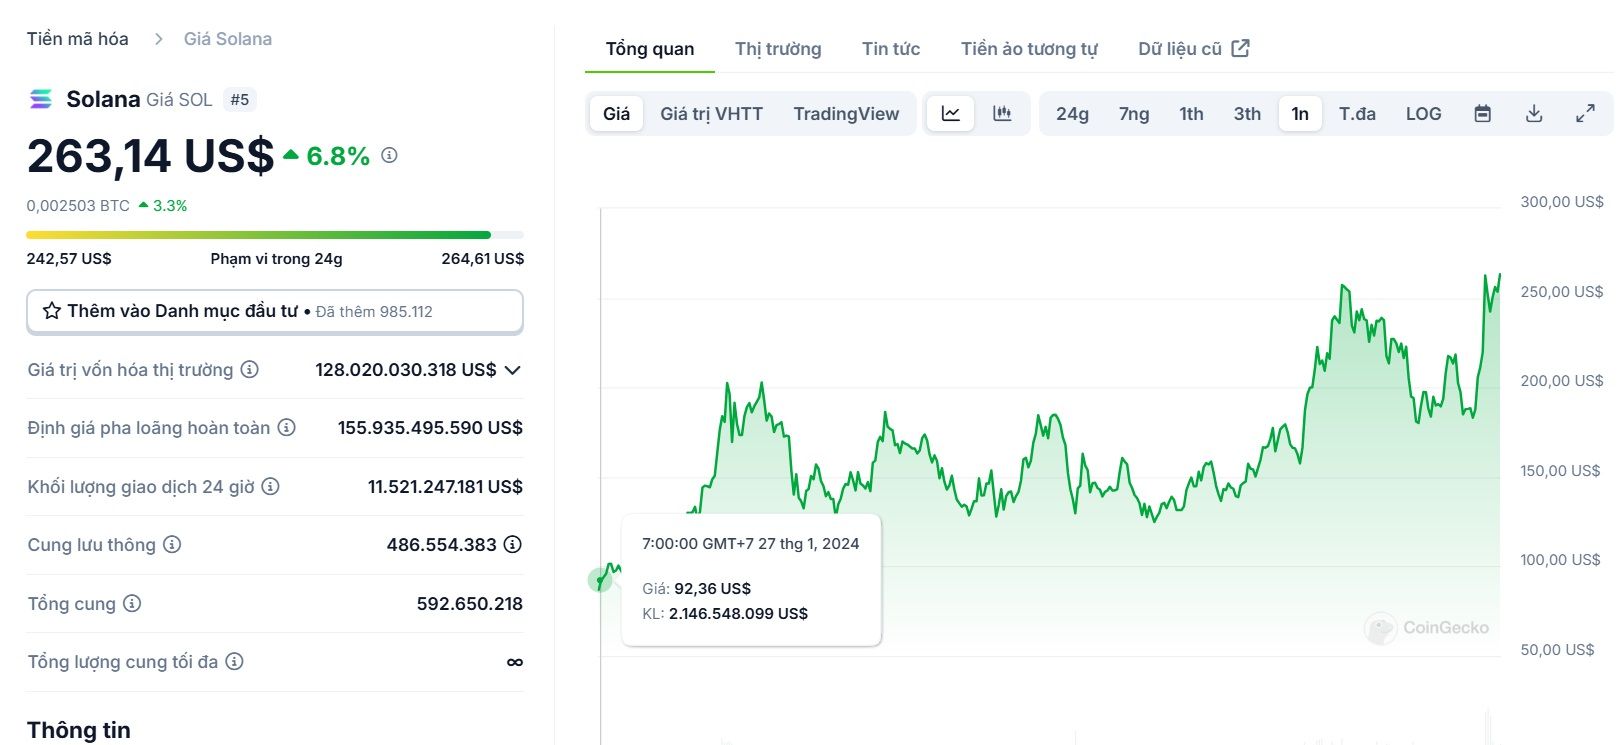Click the star icon in portfolio button
Screen dimensions: 1621x745
pos(52,311)
